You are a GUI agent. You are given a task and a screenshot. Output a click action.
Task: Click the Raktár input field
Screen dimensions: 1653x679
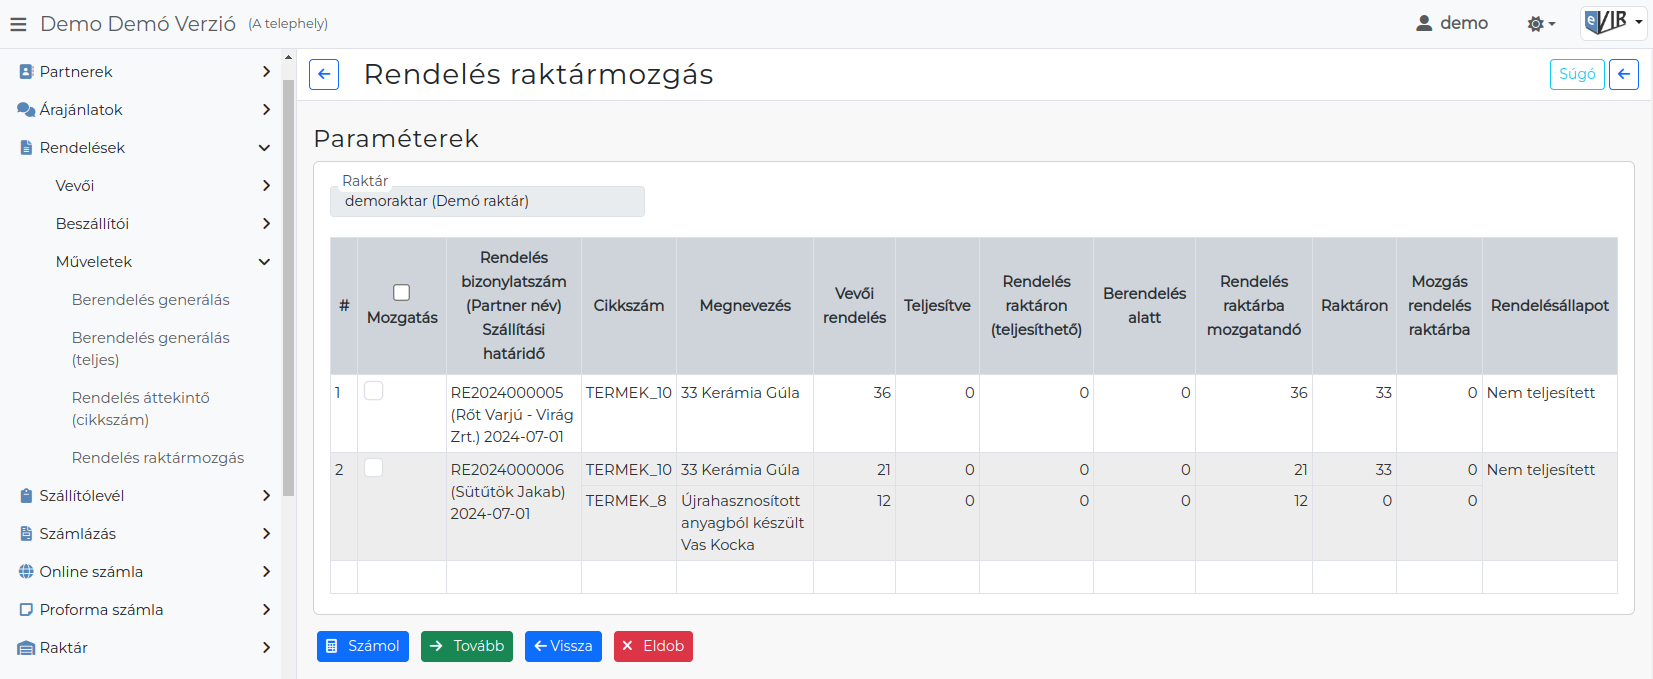(487, 201)
